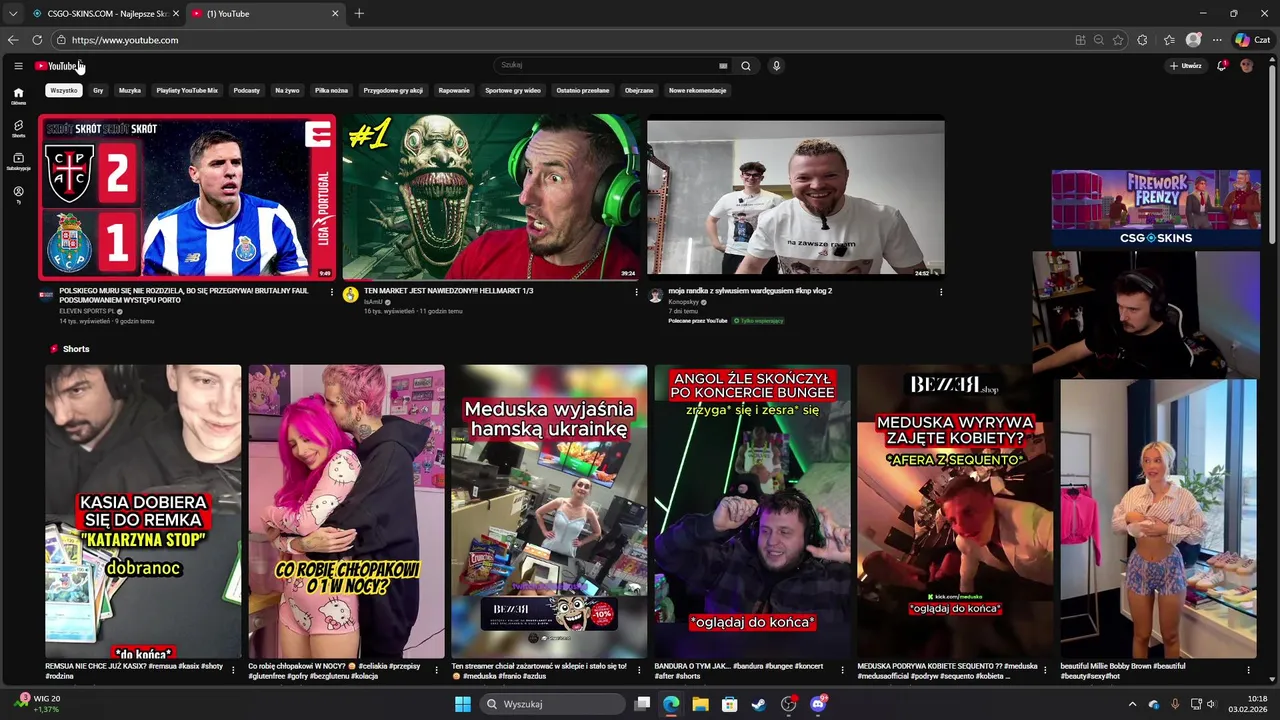Open options for 'Co robię chłopakowi' short

[x=436, y=670]
